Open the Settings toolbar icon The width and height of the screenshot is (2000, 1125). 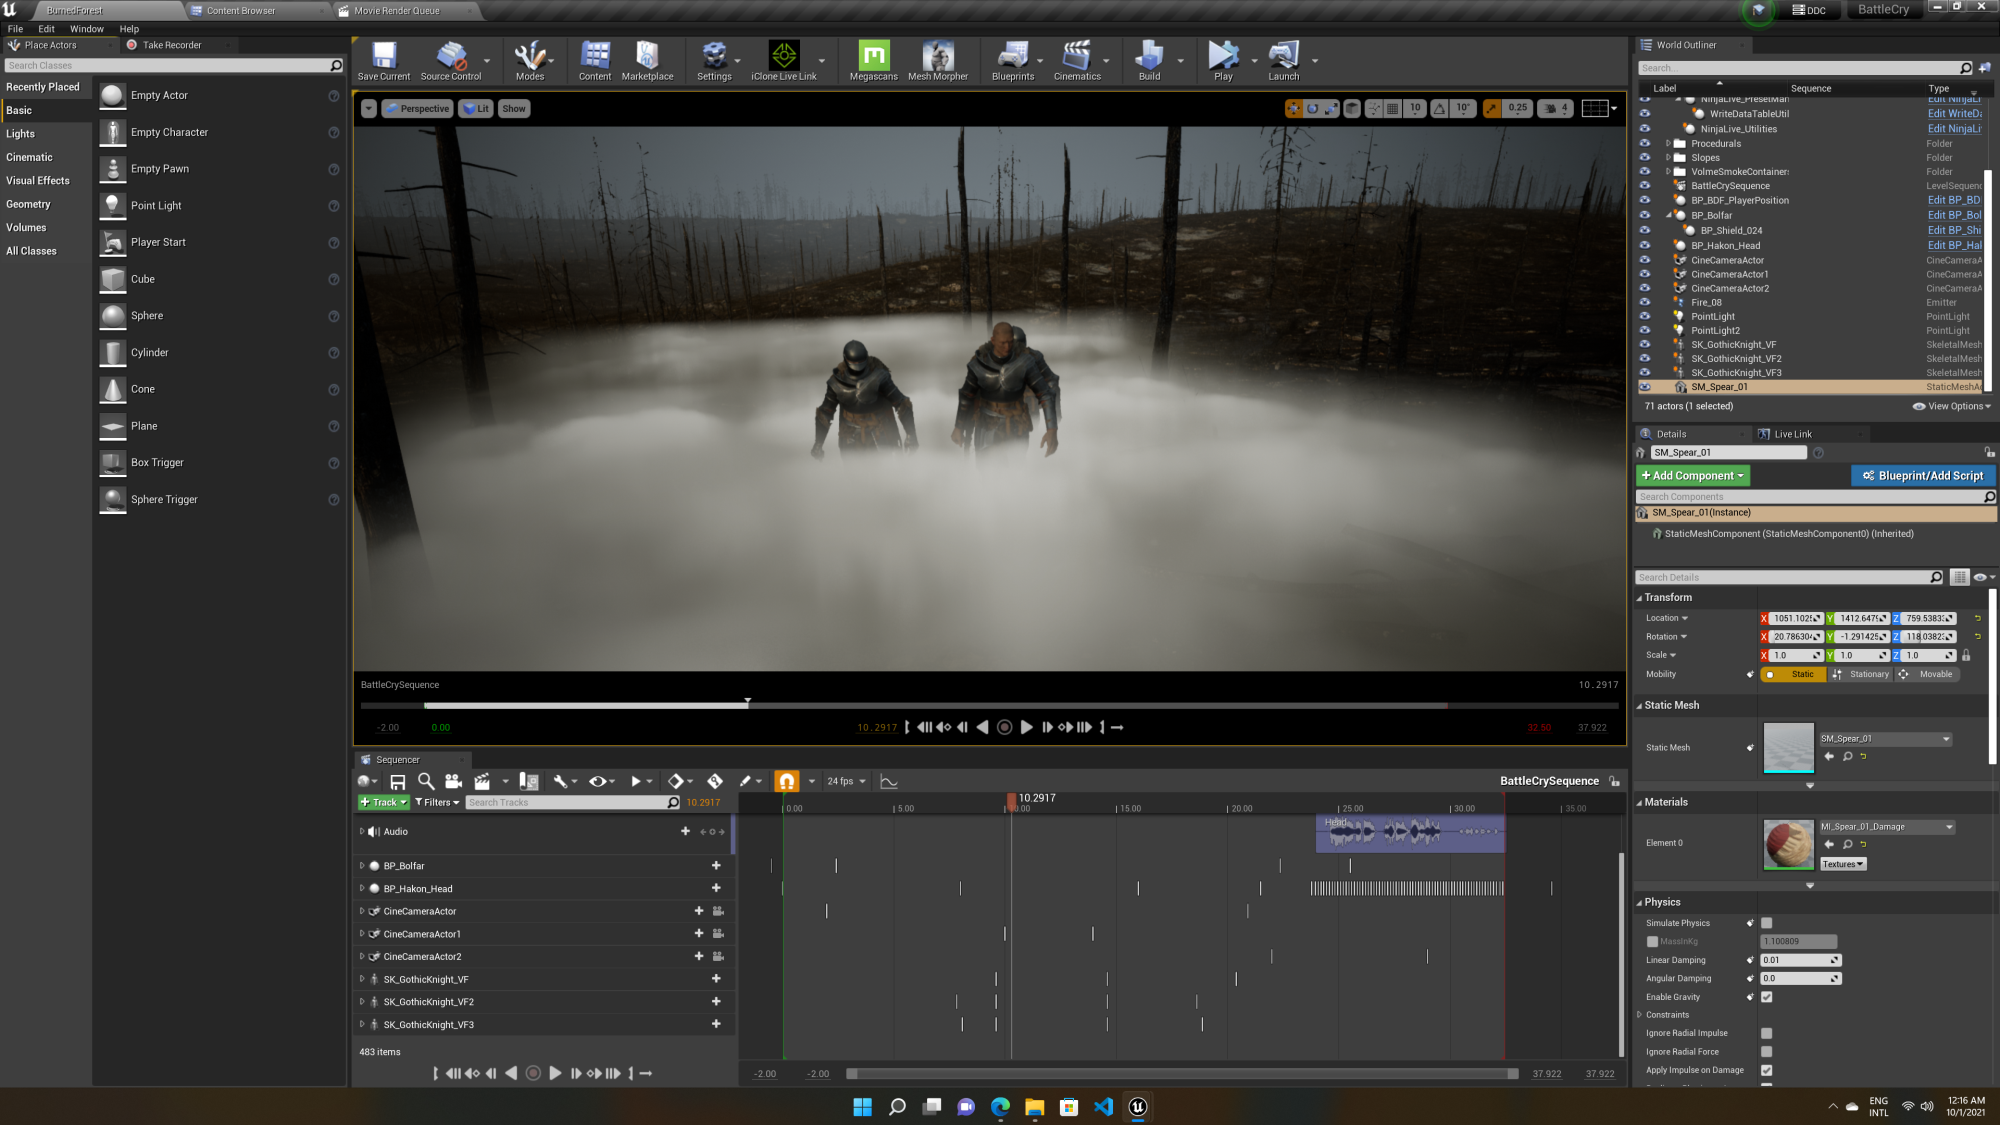714,60
